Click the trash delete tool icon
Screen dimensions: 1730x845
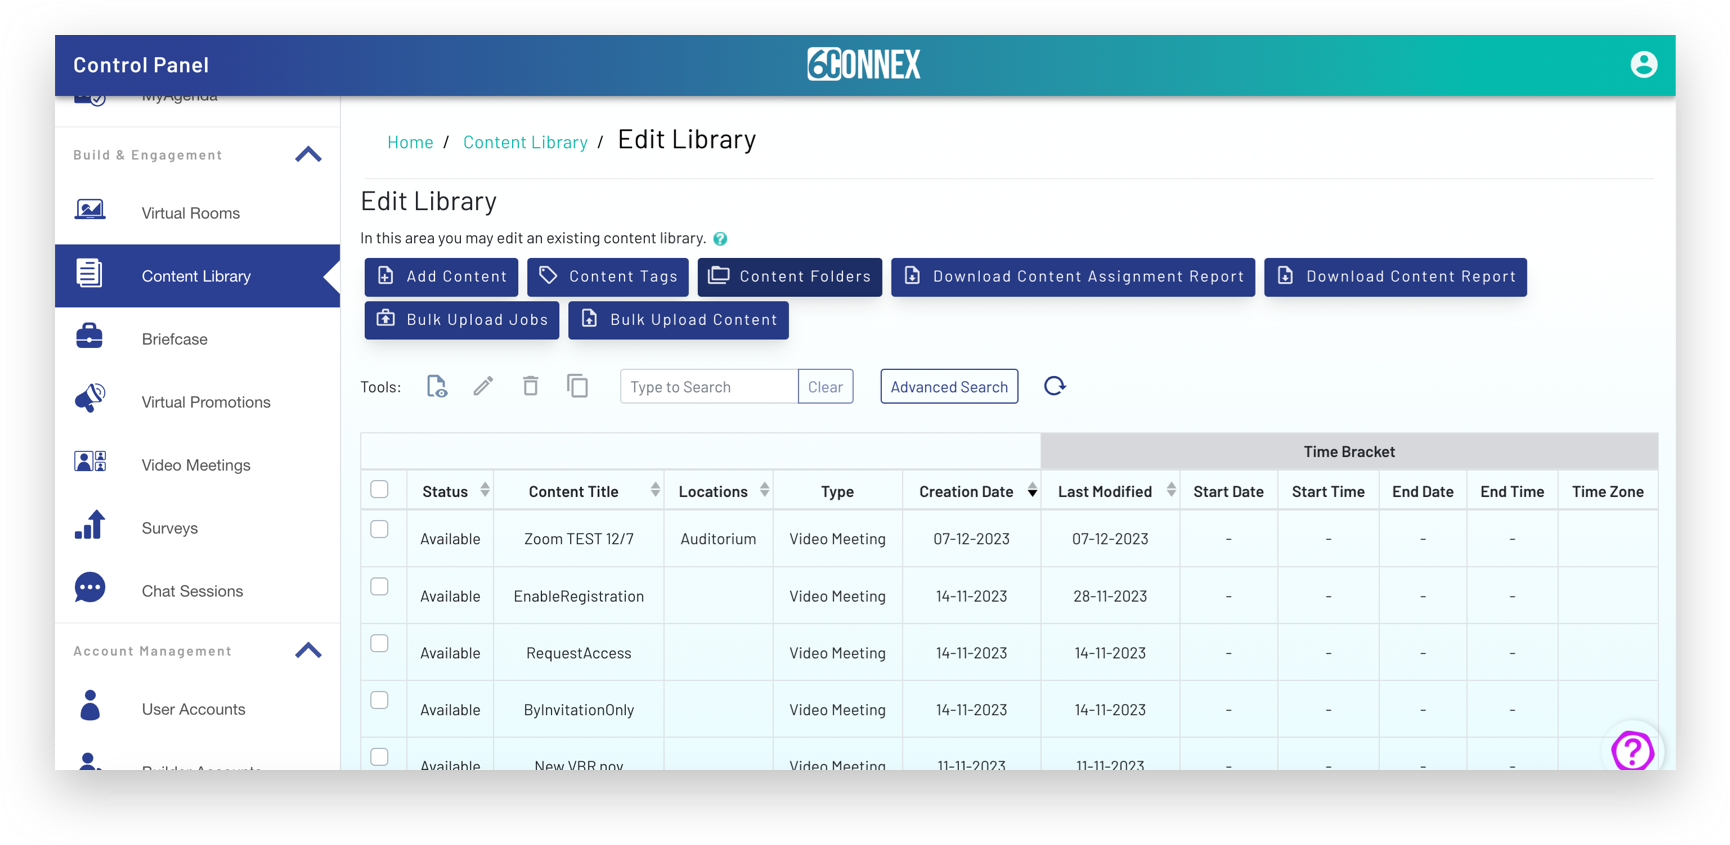(530, 386)
